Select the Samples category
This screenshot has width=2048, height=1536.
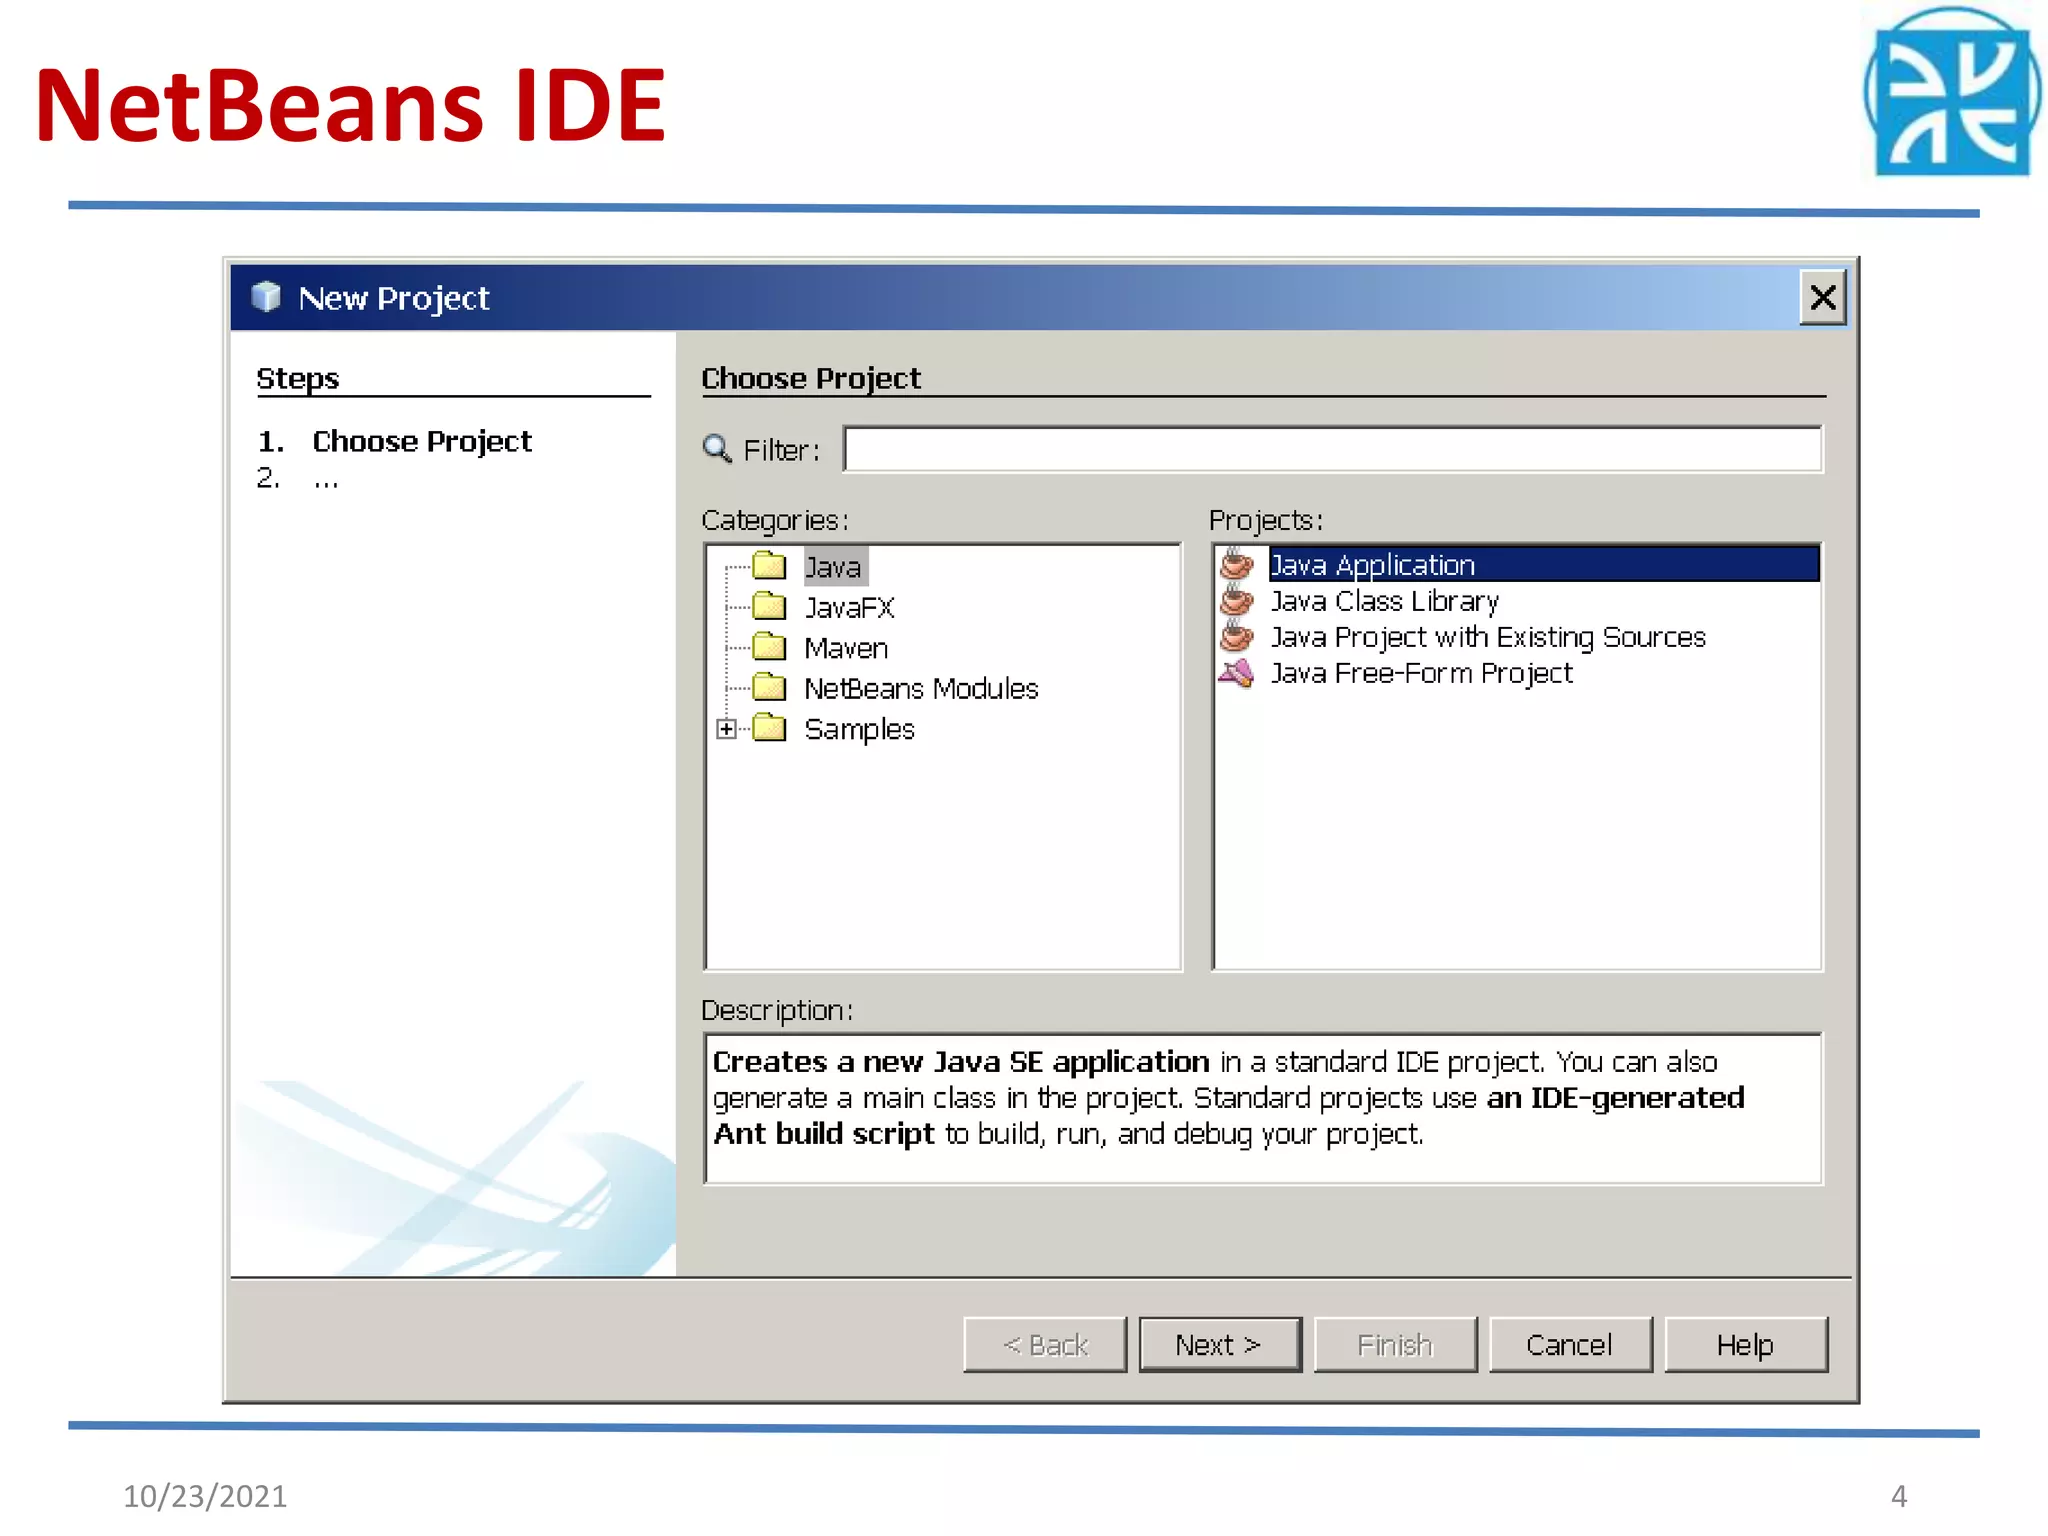[859, 729]
